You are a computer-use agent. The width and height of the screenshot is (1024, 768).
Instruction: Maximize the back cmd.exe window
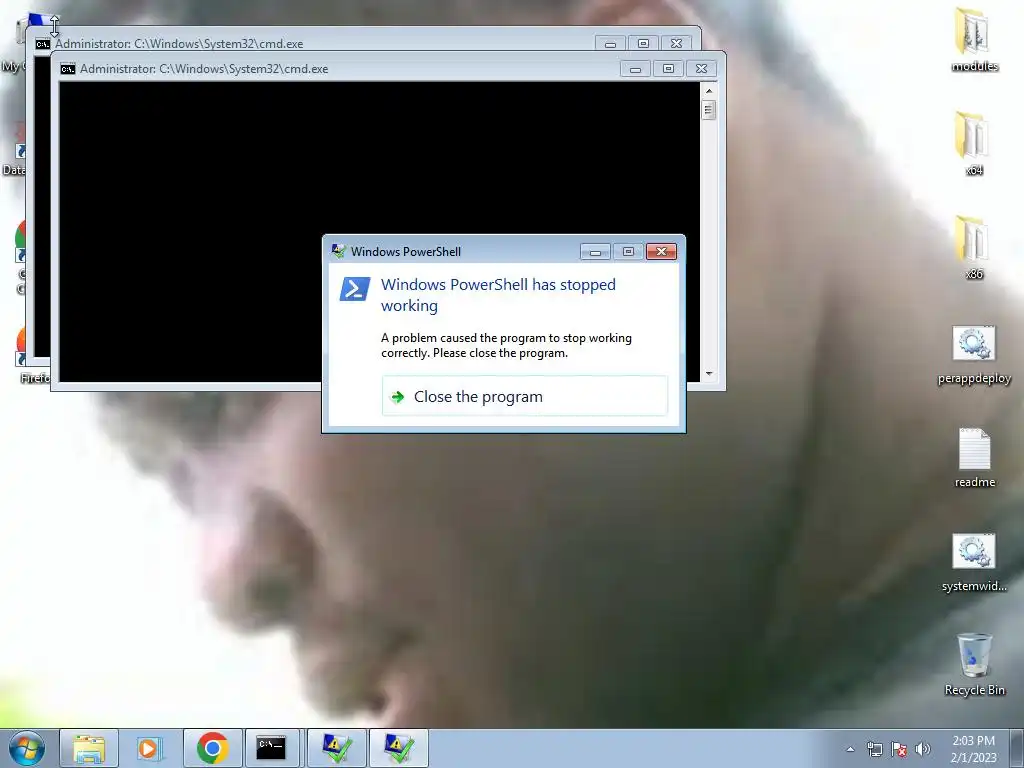(643, 44)
